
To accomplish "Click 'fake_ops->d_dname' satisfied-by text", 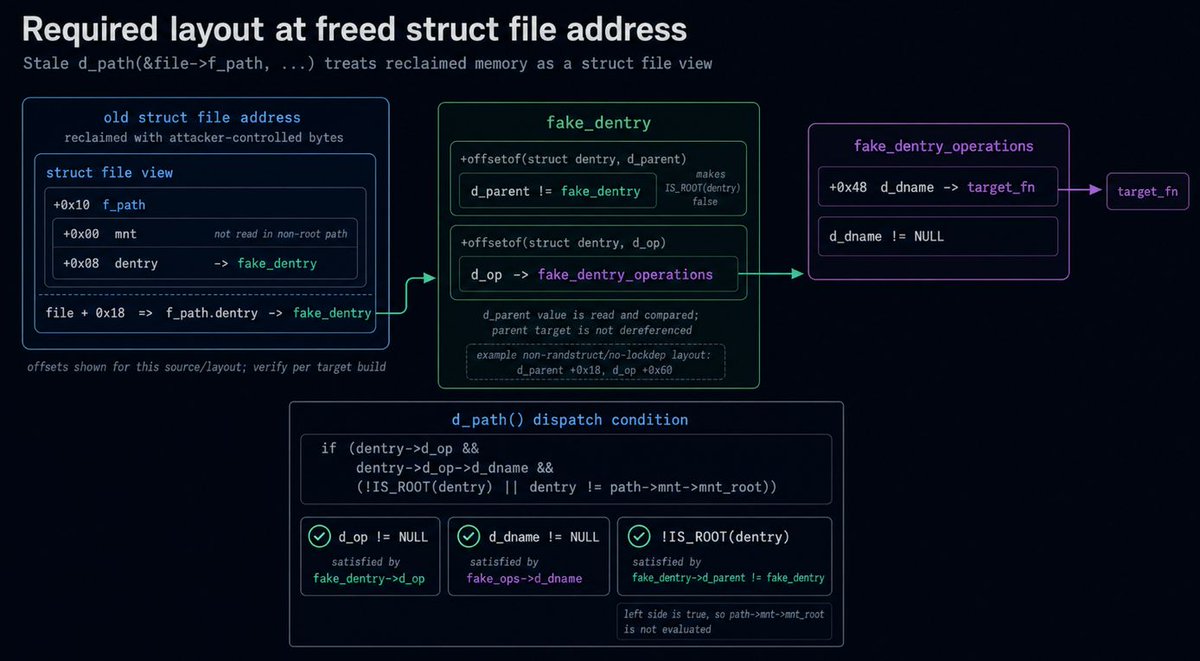I will point(524,577).
